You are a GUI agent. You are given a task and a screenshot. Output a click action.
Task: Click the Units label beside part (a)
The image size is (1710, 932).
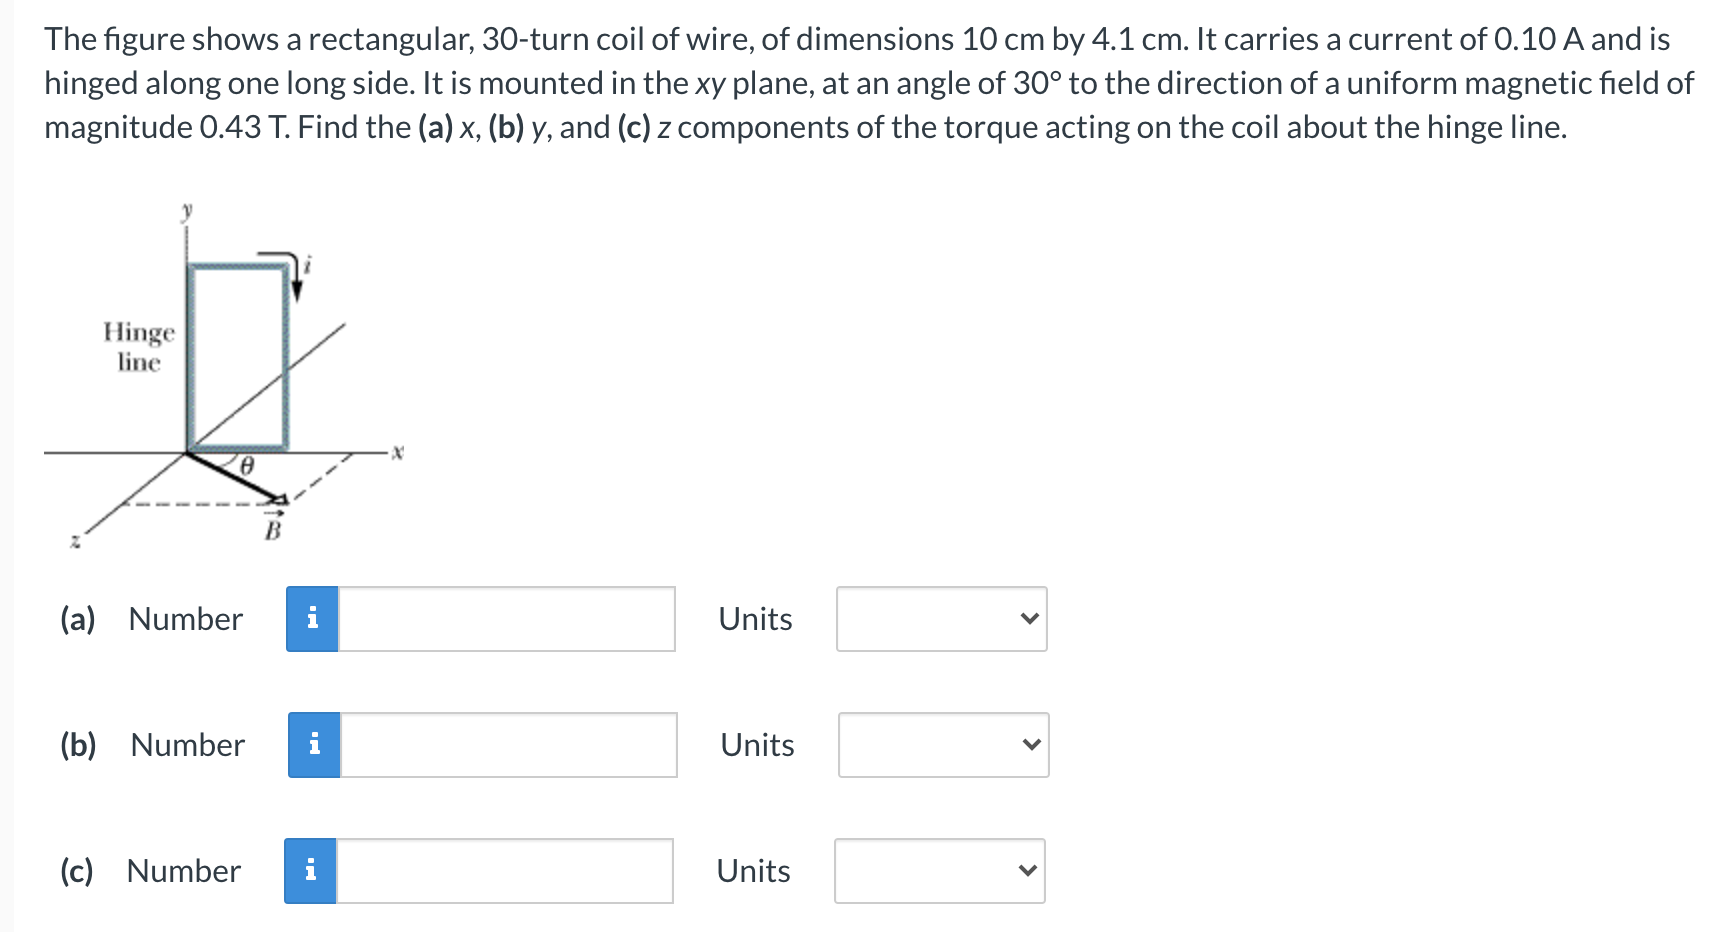[x=756, y=619]
